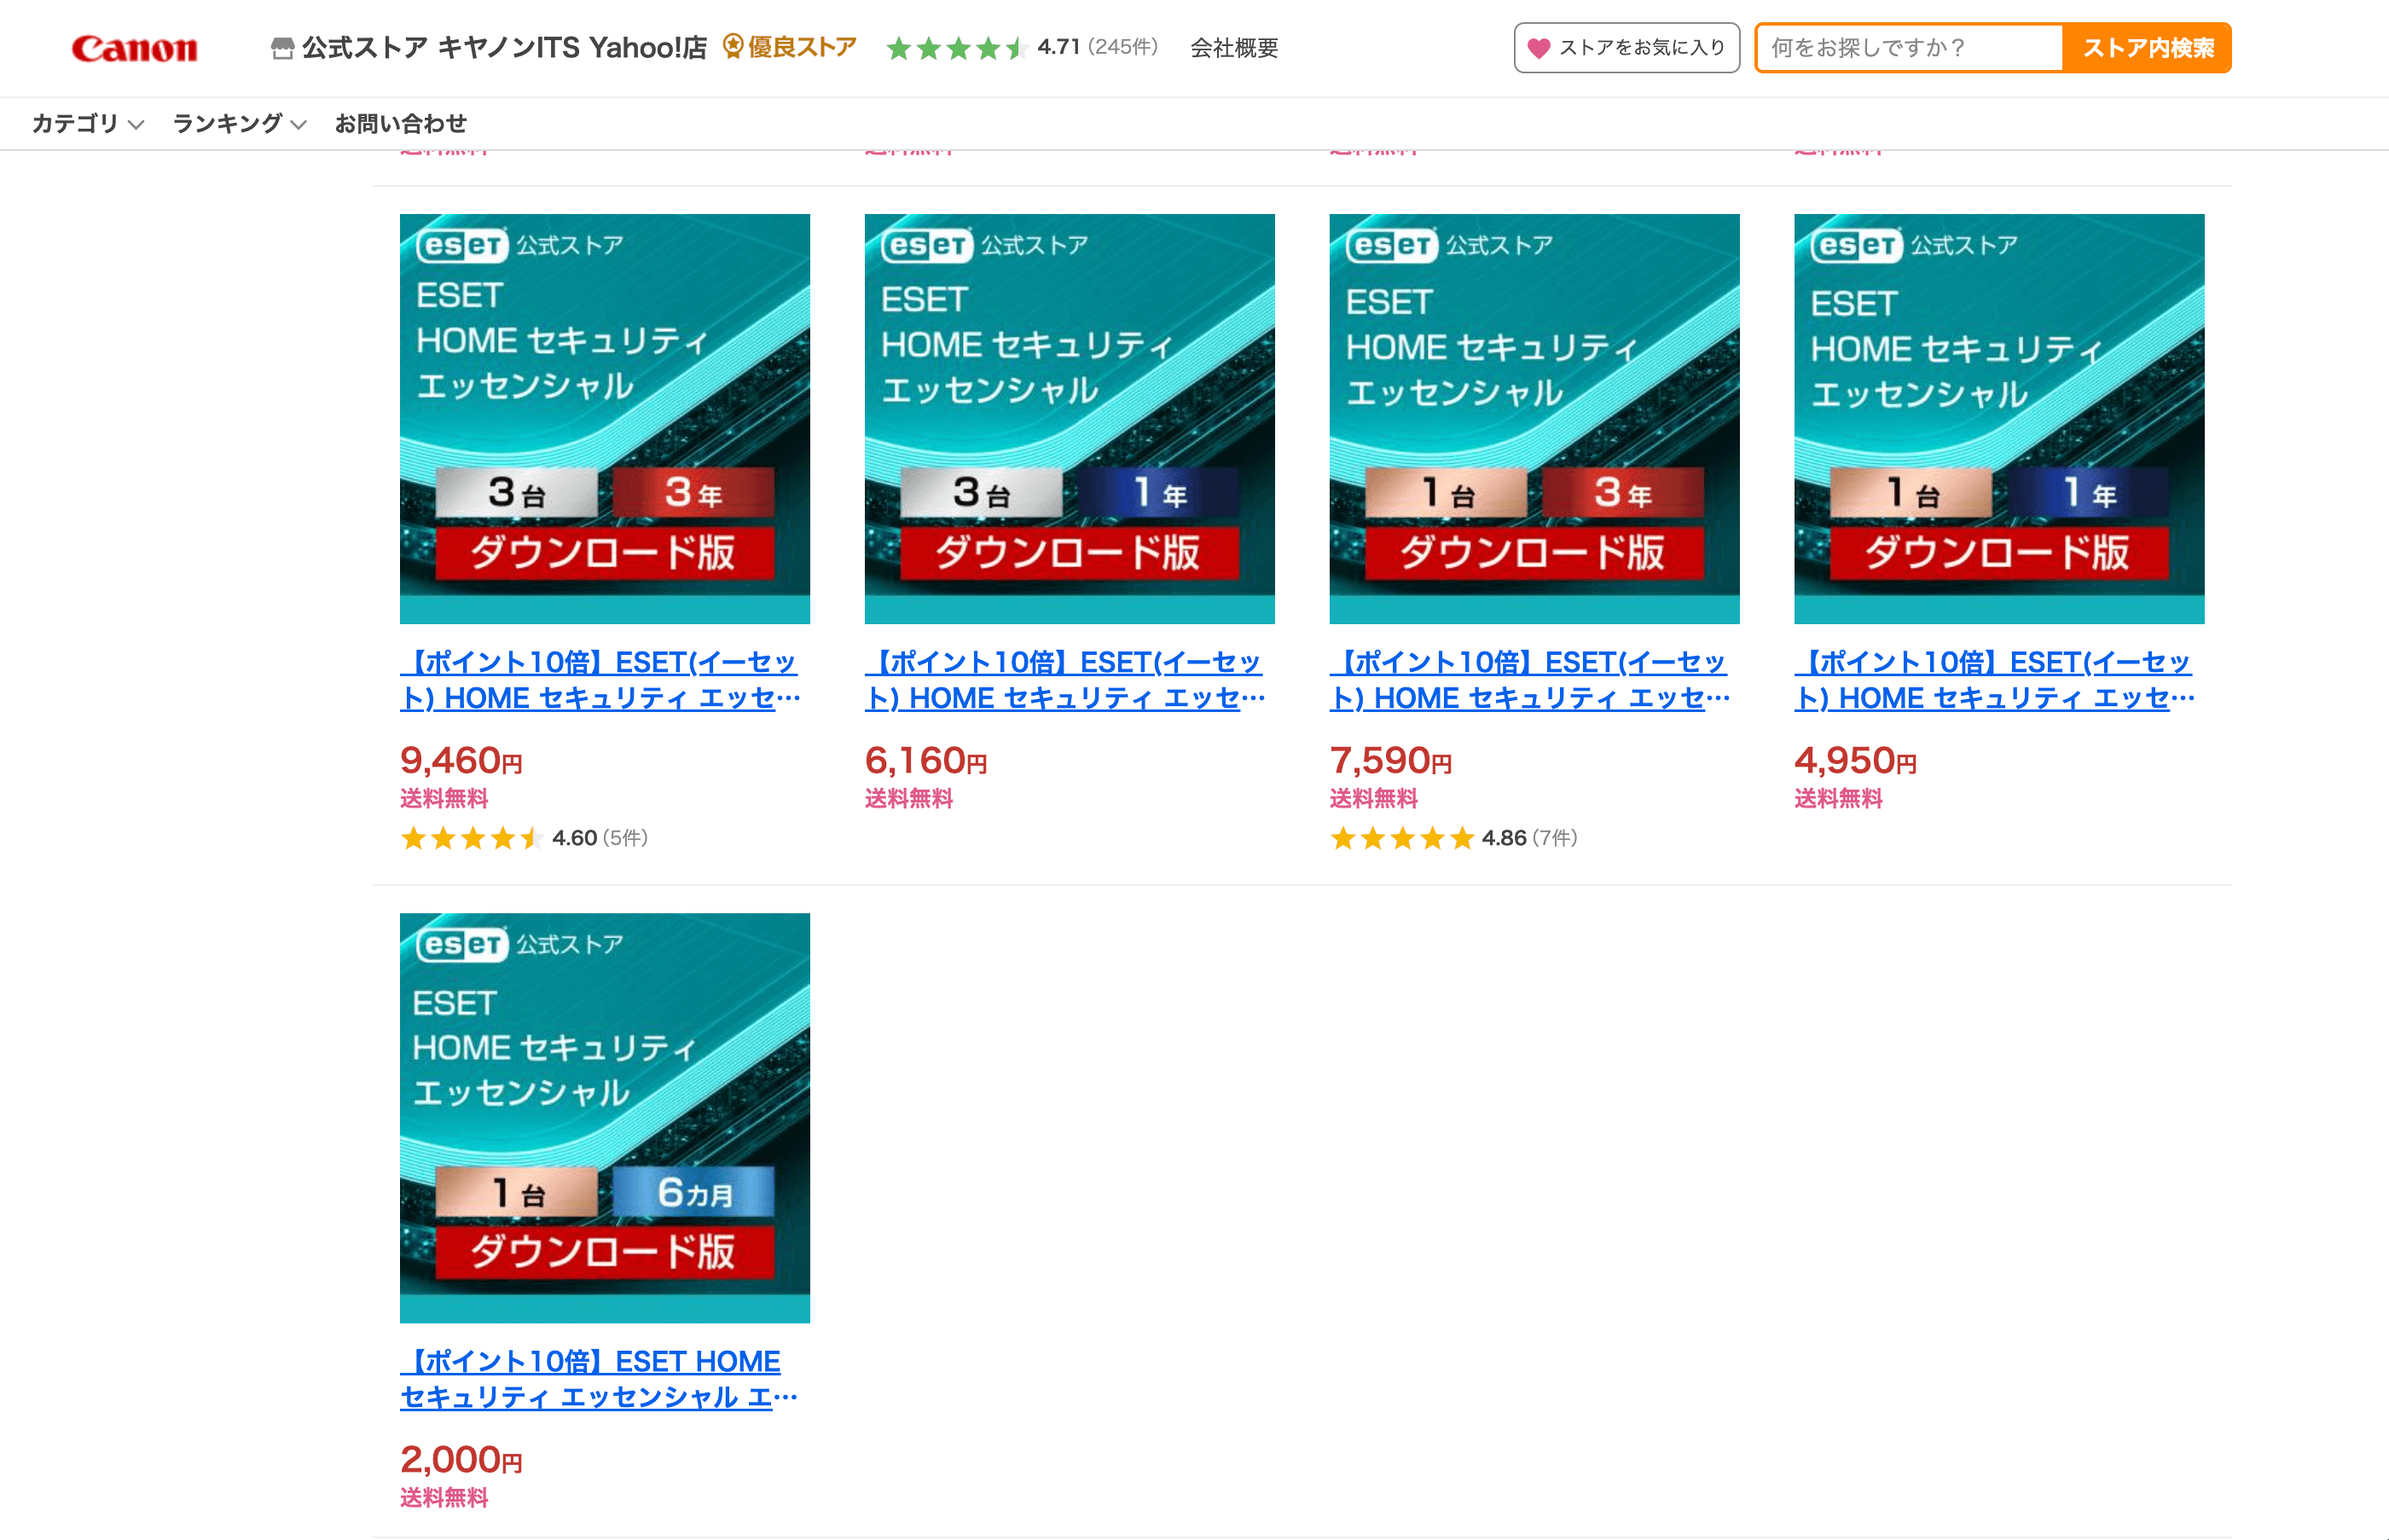Screen dimensions: 2389x1540
Task: Click the 2,000円 price text
Action: point(461,1460)
